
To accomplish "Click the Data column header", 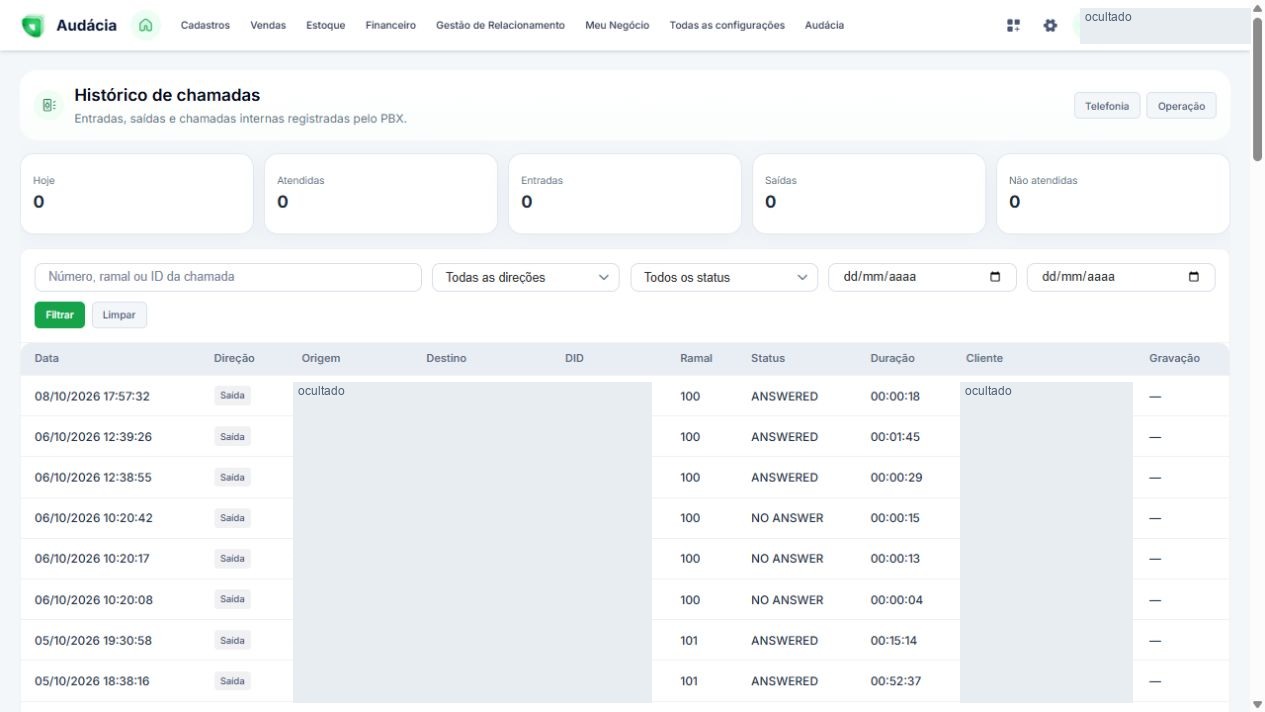I will point(48,358).
